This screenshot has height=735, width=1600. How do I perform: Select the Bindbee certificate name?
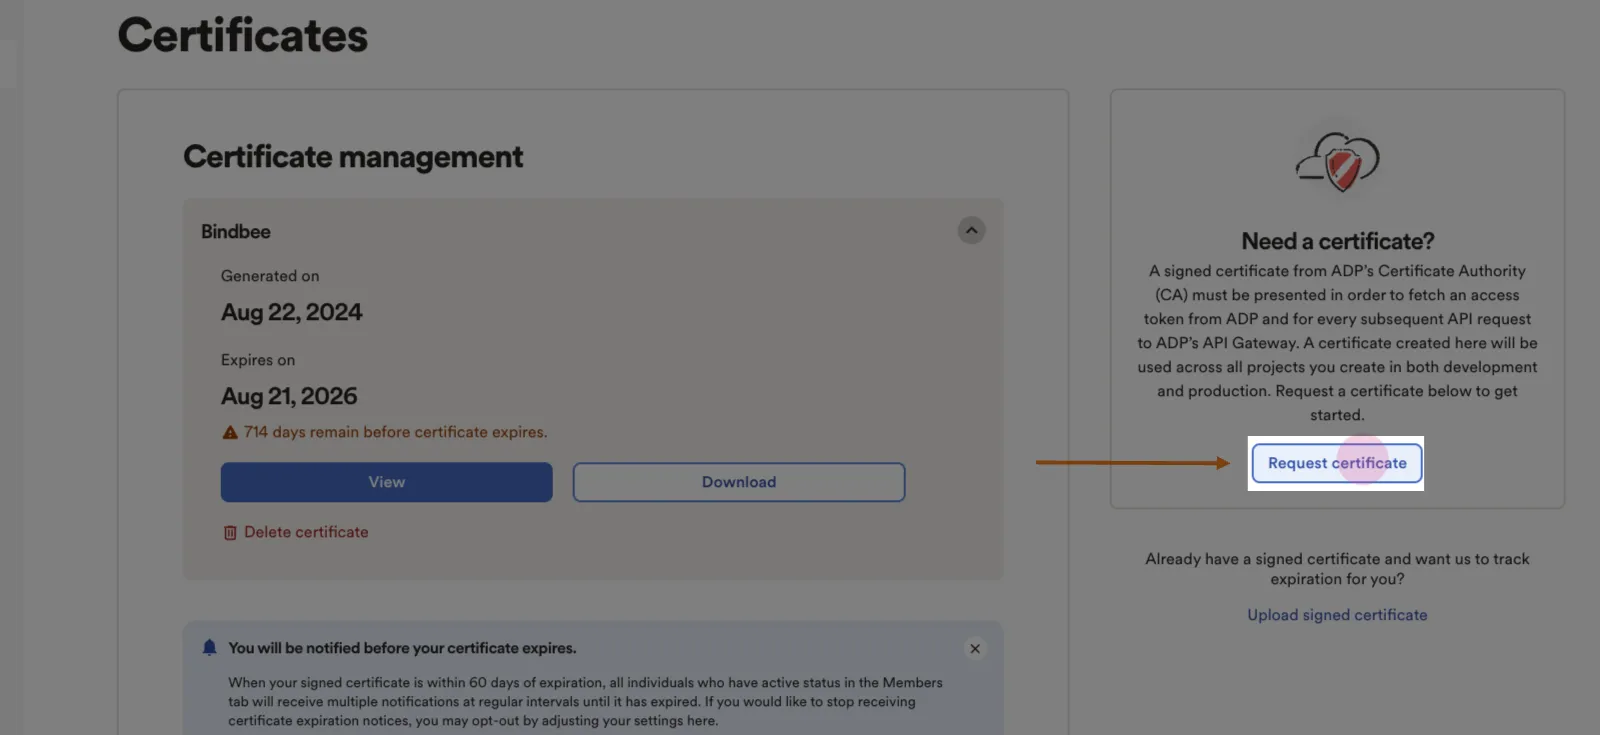236,232
